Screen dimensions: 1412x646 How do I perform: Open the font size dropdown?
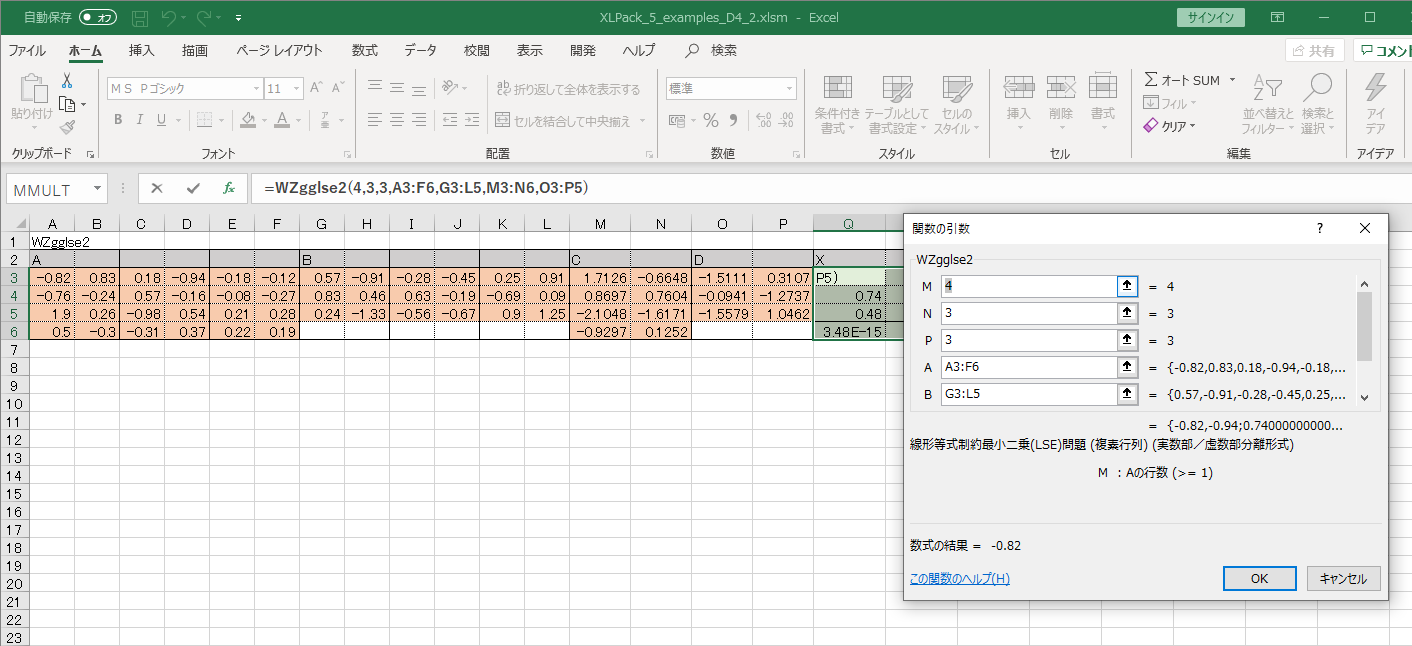pos(297,88)
